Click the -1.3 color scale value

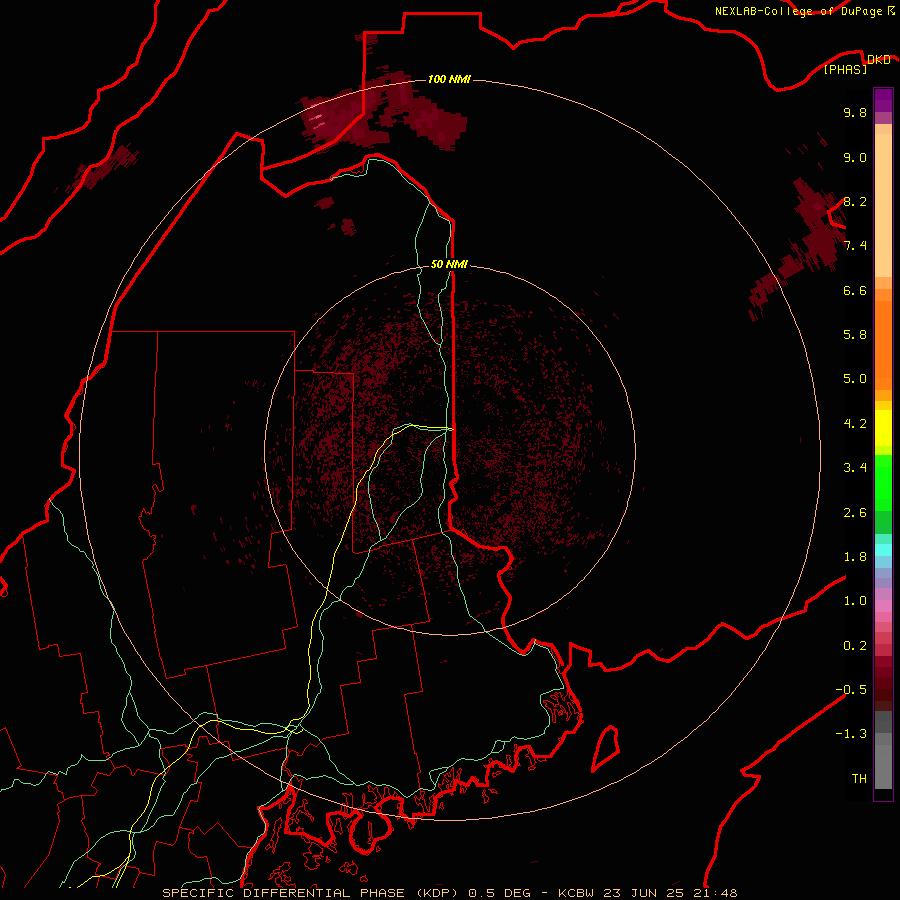pos(851,735)
